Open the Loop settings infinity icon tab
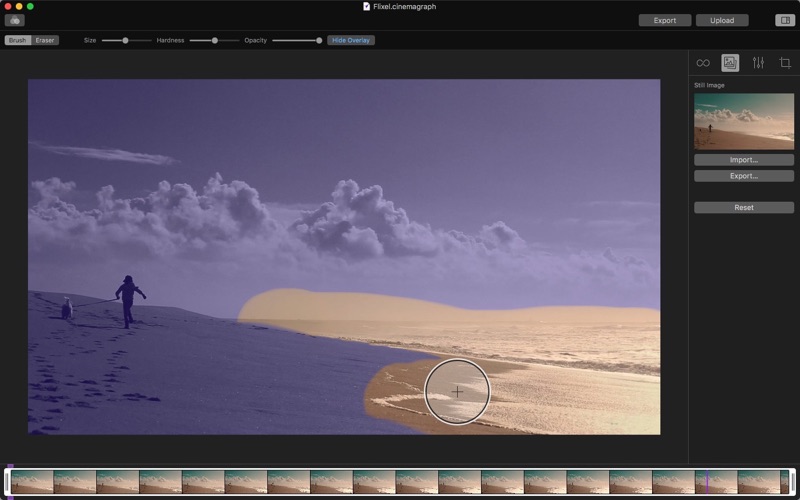Image resolution: width=800 pixels, height=500 pixels. (x=703, y=63)
